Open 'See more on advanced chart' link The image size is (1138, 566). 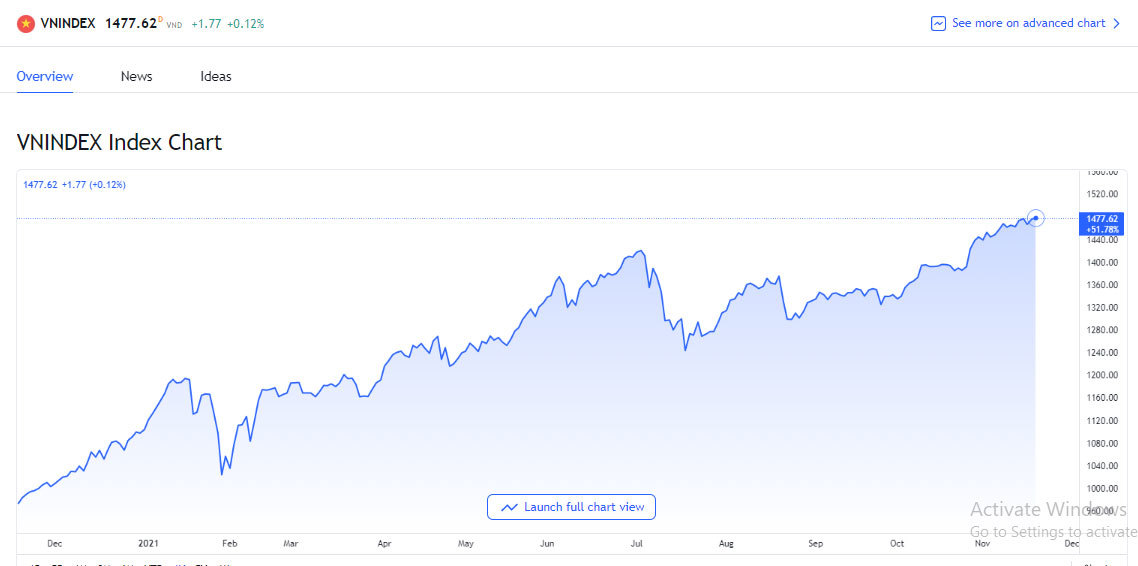[x=1028, y=23]
